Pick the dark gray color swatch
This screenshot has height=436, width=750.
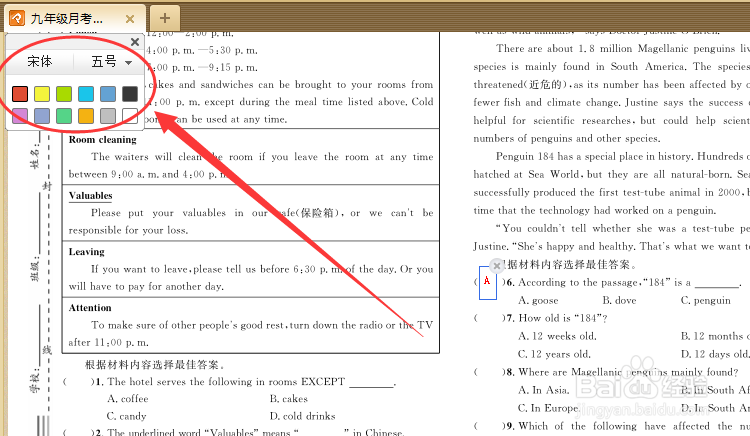(x=130, y=94)
